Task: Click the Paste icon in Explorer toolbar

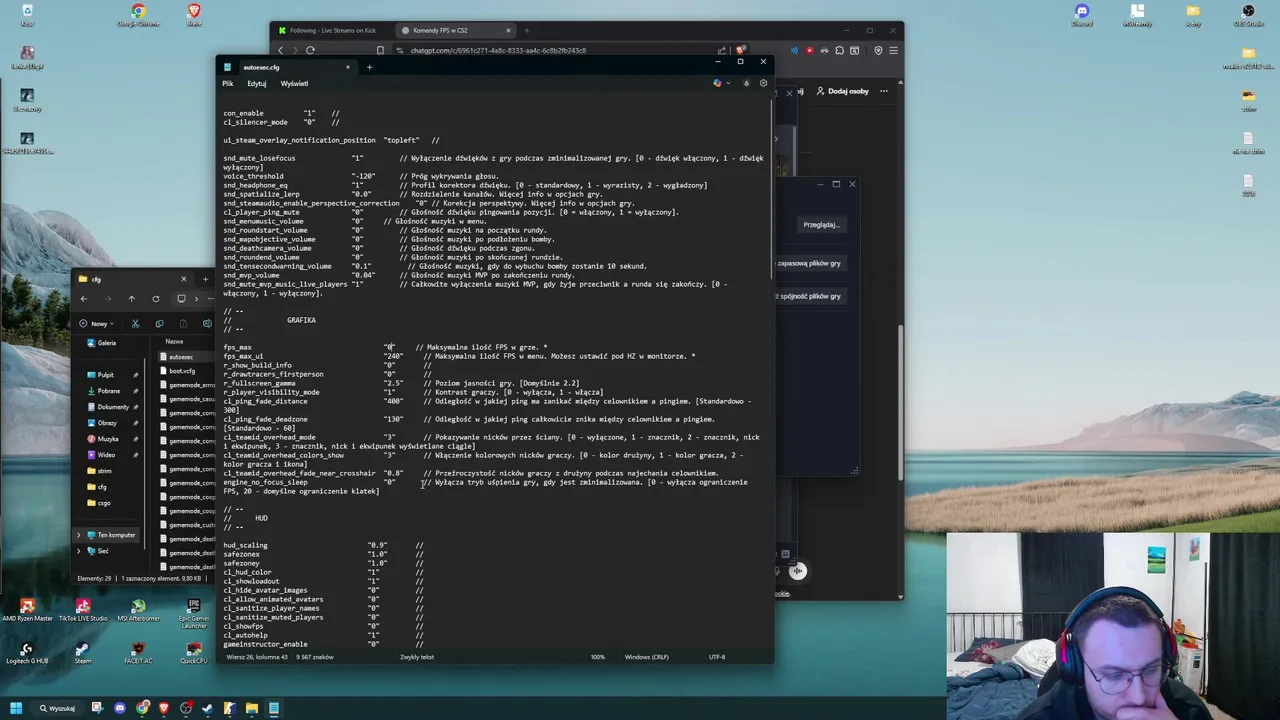Action: click(183, 324)
